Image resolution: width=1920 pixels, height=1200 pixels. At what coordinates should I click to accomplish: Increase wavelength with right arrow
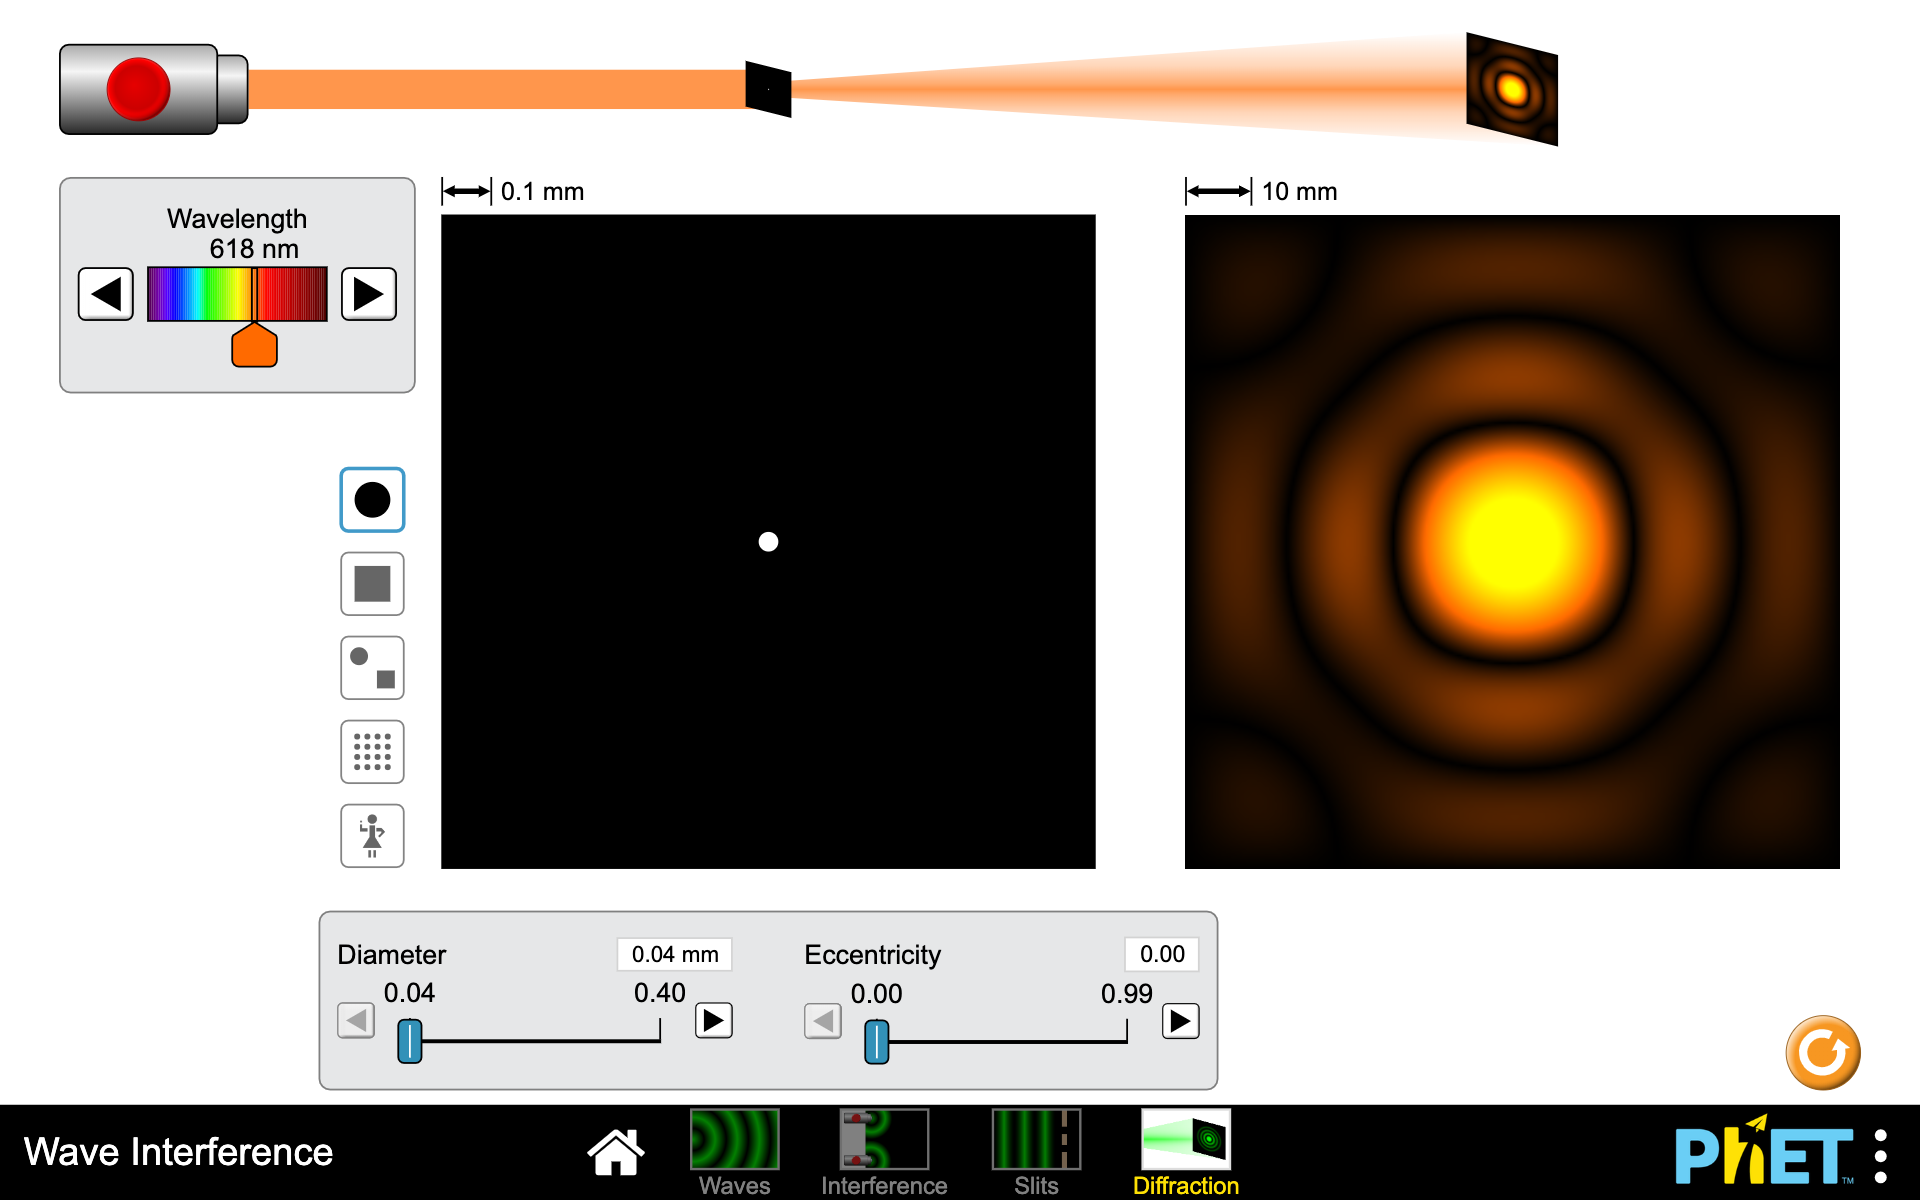(368, 294)
